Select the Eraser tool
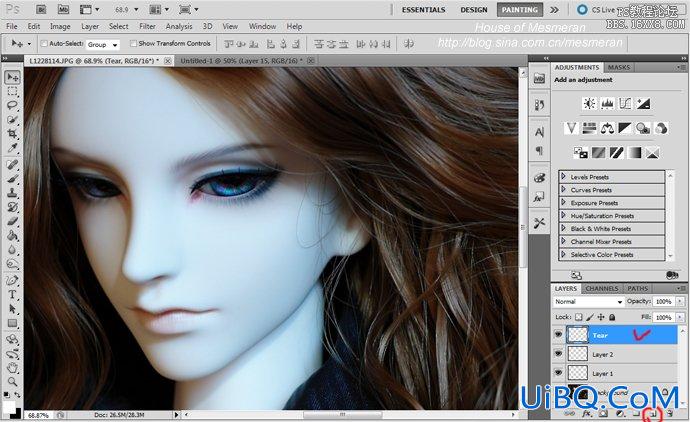The width and height of the screenshot is (690, 422). [12, 221]
